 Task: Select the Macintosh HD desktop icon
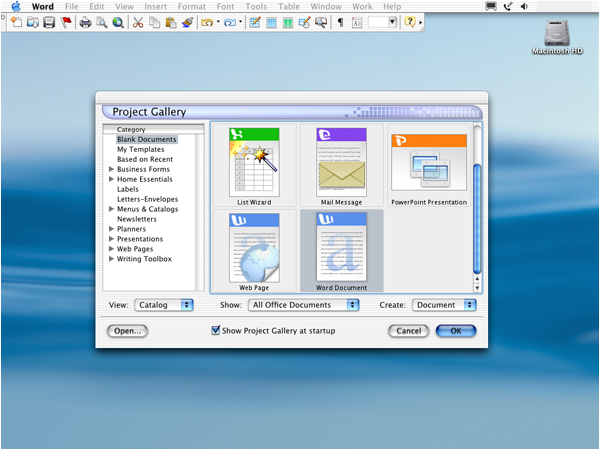(x=557, y=37)
